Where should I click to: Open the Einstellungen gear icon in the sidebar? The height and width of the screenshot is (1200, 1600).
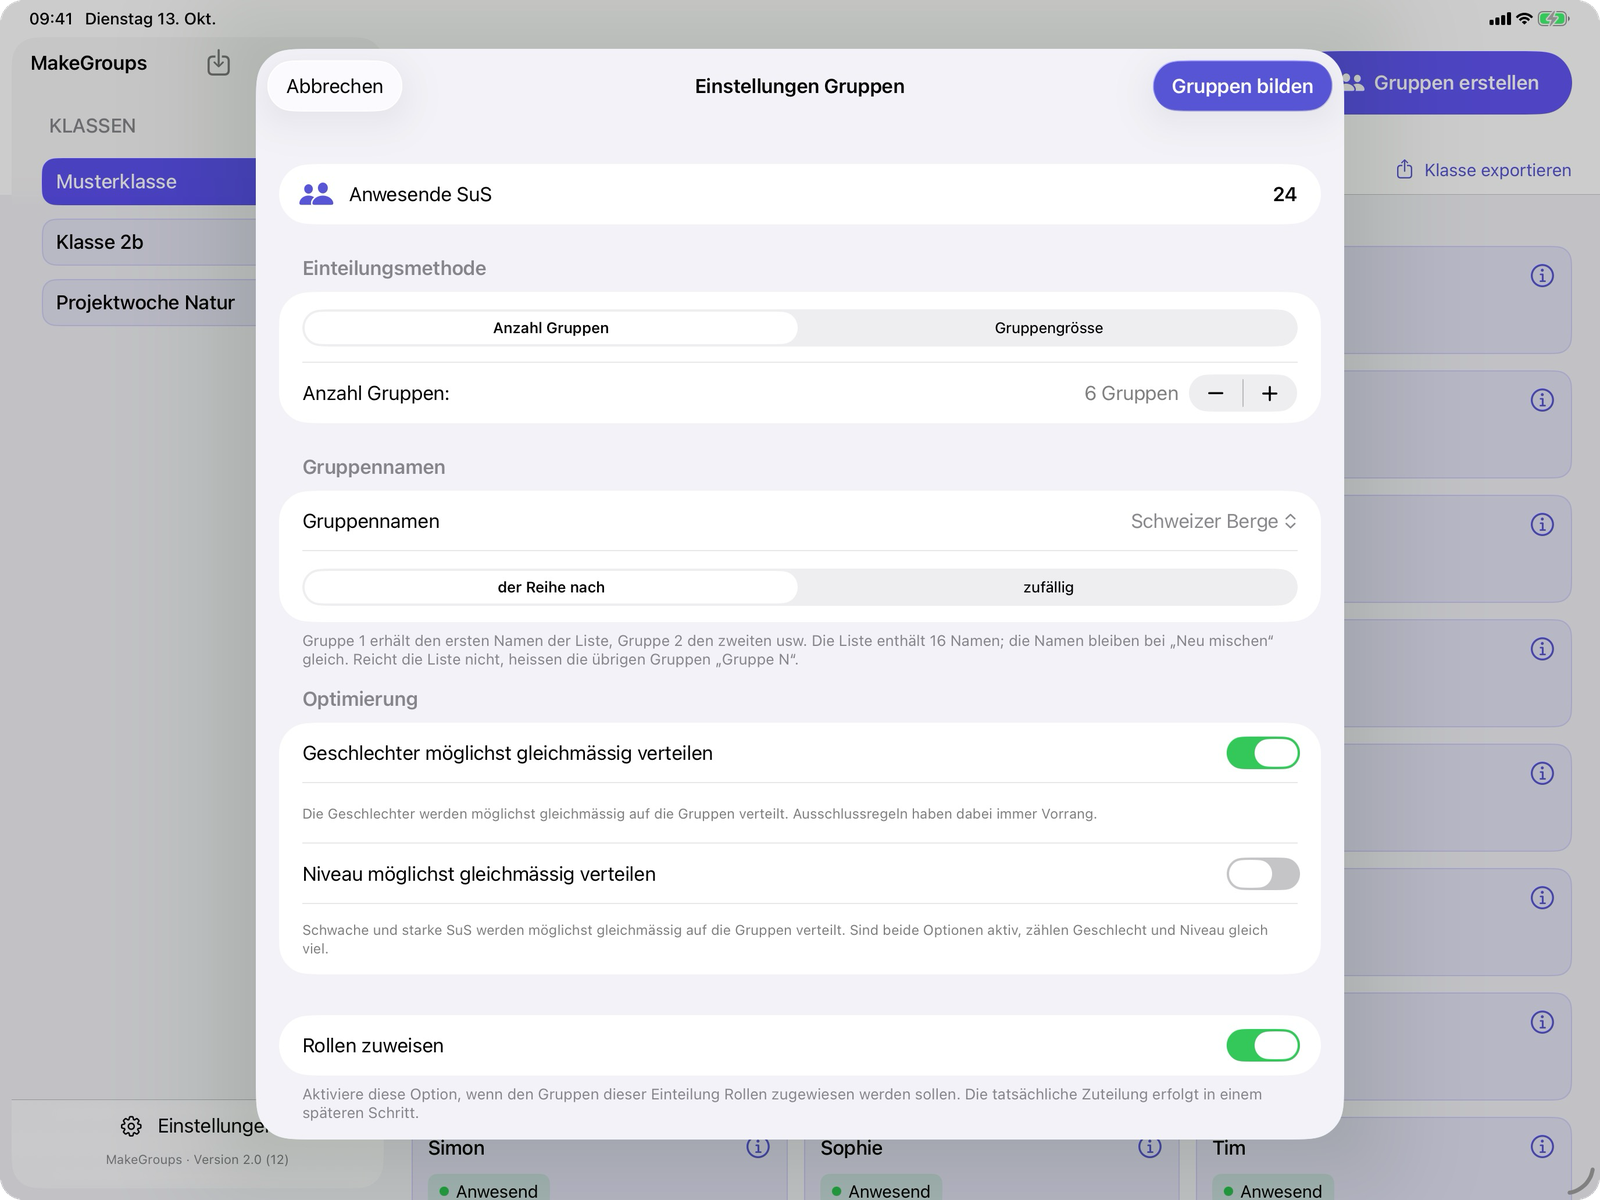tap(131, 1126)
